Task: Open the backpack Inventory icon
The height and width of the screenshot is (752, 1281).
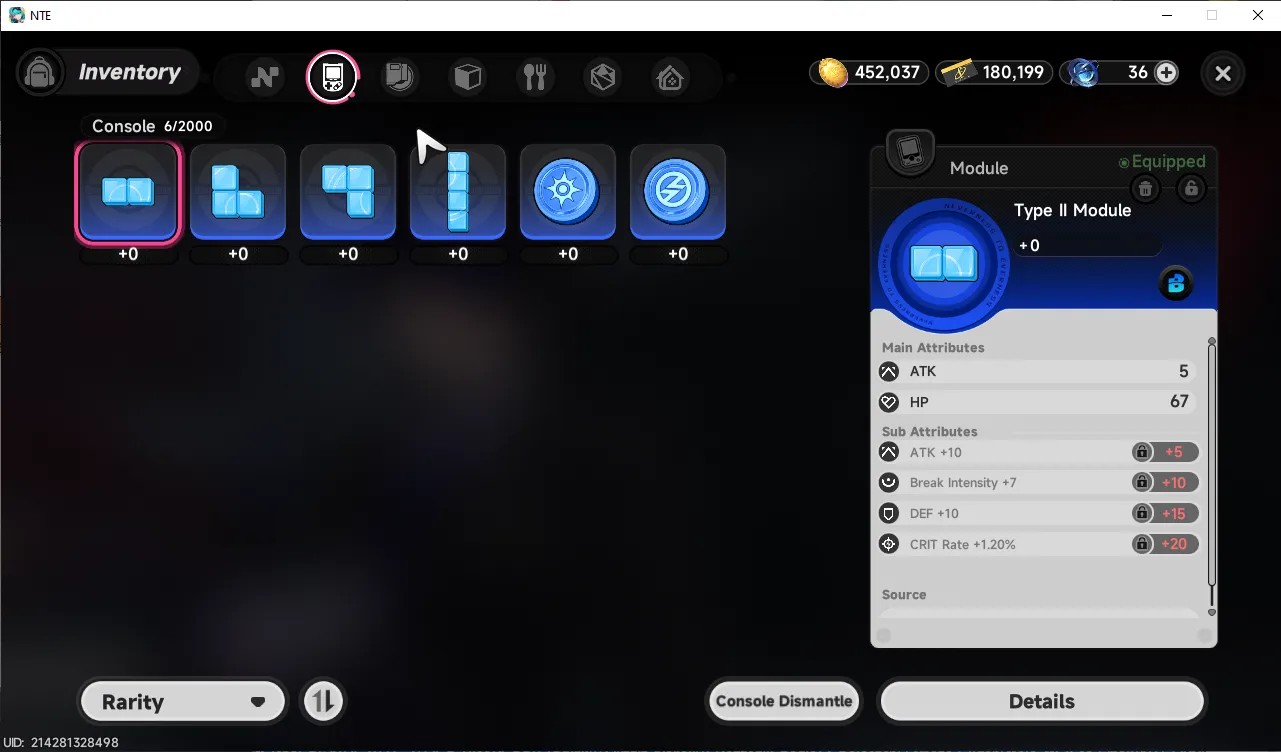Action: point(40,73)
